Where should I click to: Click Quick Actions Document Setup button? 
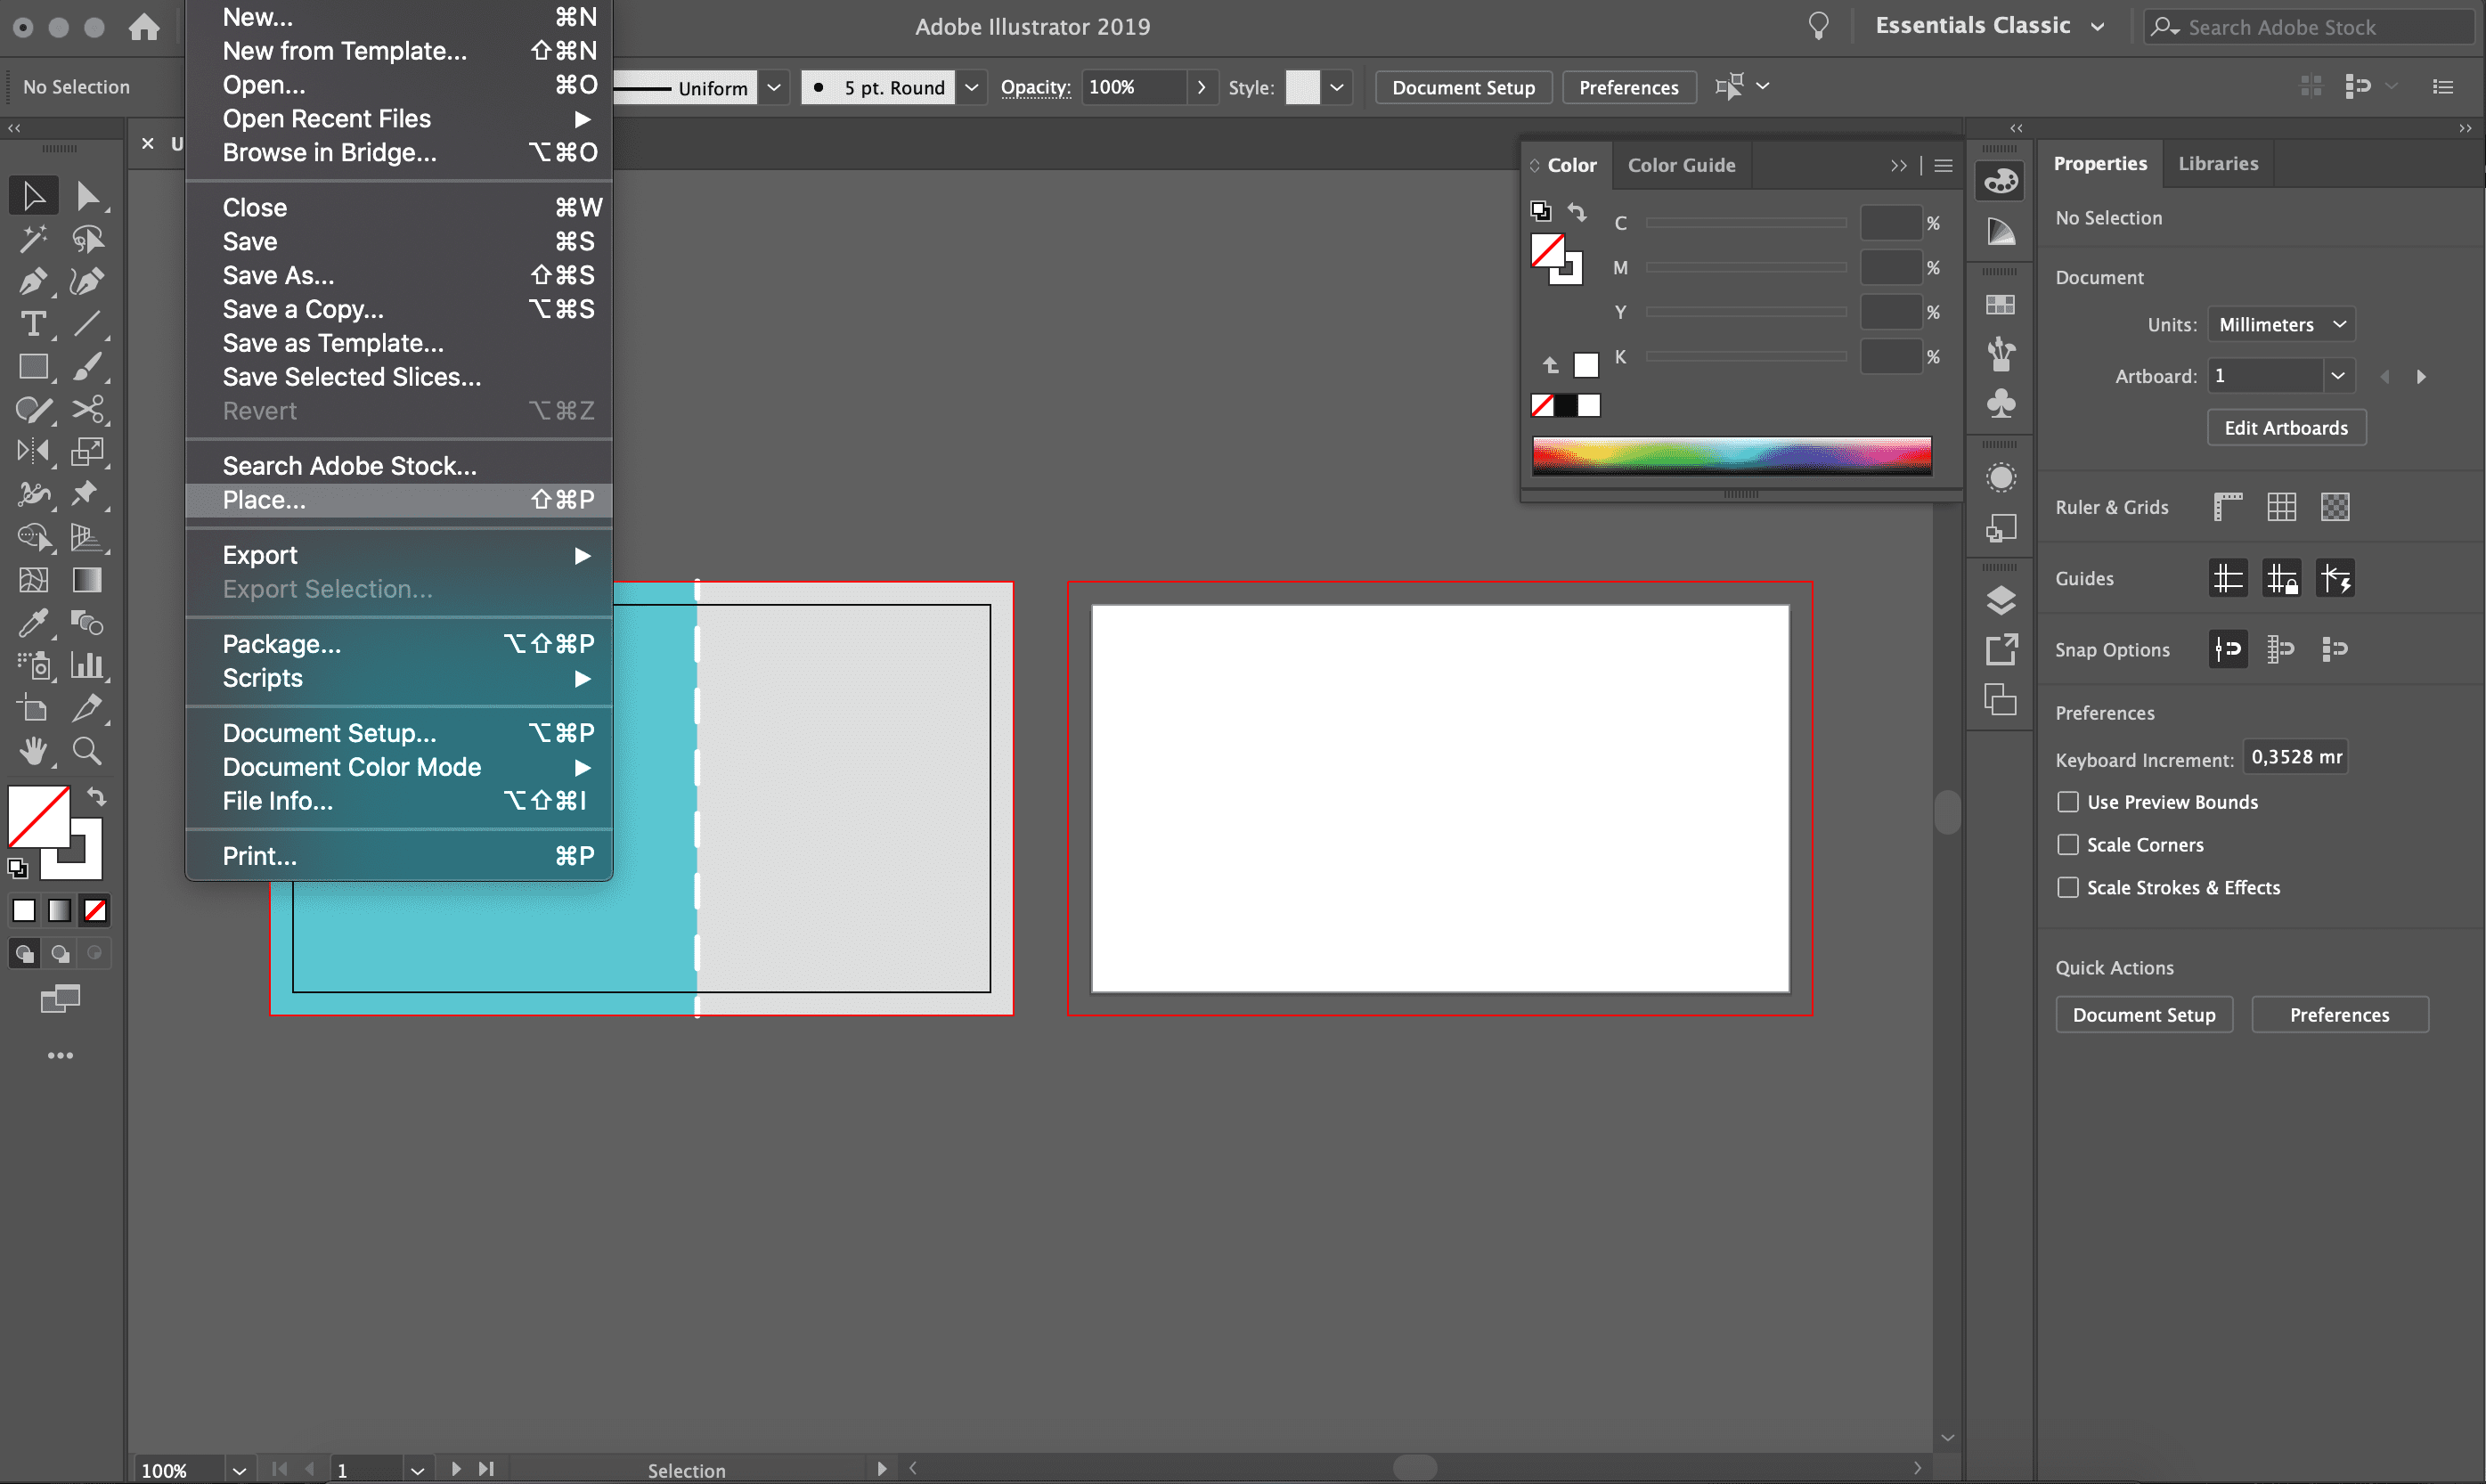click(2144, 1015)
